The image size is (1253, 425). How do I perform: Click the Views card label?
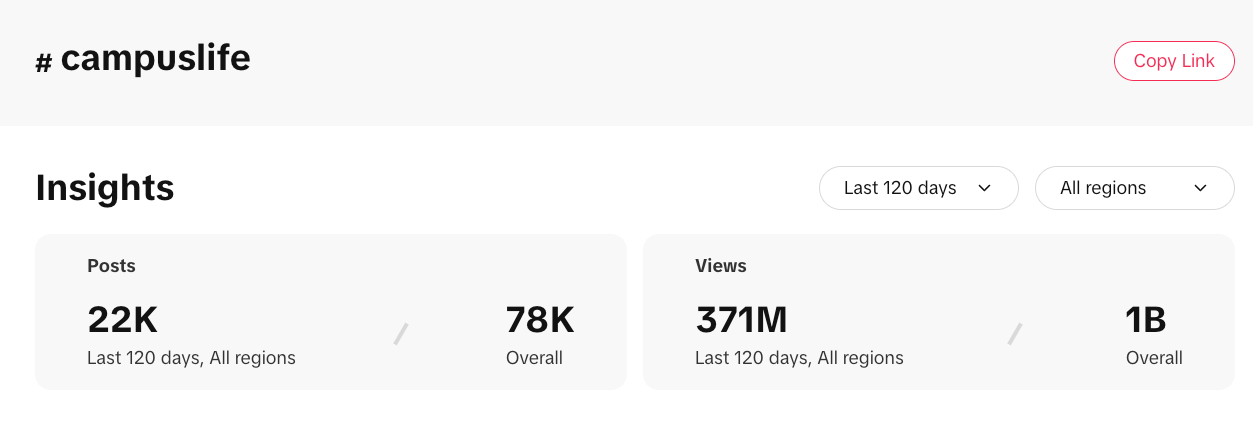[x=721, y=266]
